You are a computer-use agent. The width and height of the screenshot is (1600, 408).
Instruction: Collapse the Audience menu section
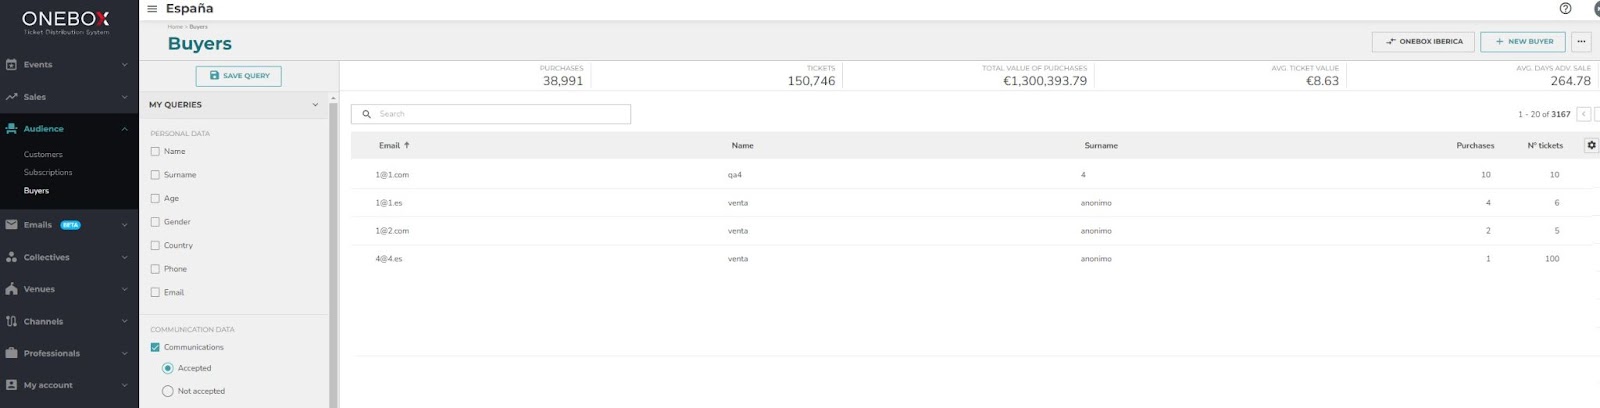[x=124, y=129]
